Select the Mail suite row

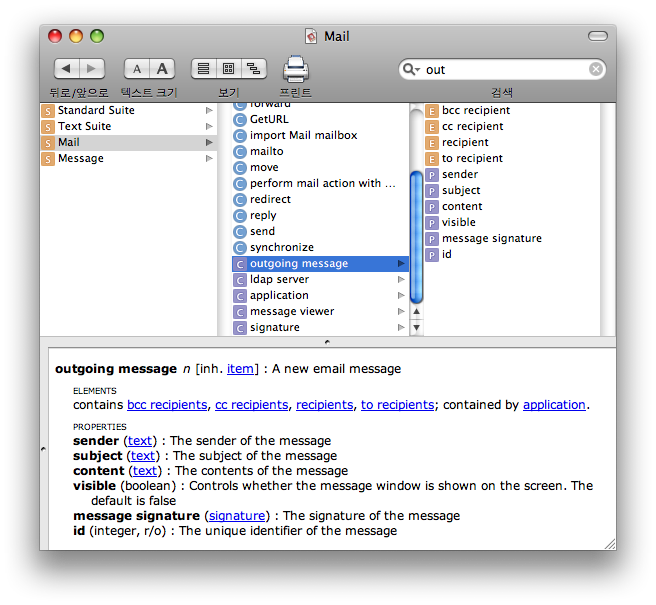pos(128,143)
